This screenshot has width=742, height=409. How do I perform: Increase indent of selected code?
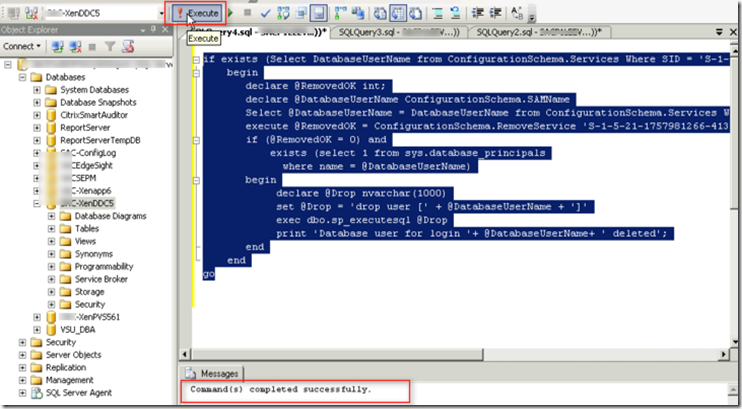(x=495, y=13)
